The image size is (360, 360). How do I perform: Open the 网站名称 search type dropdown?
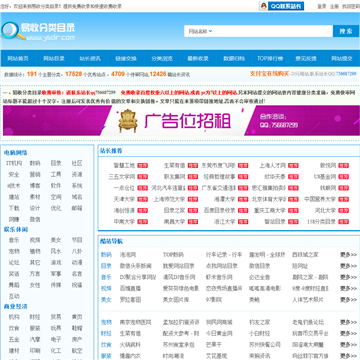[201, 31]
